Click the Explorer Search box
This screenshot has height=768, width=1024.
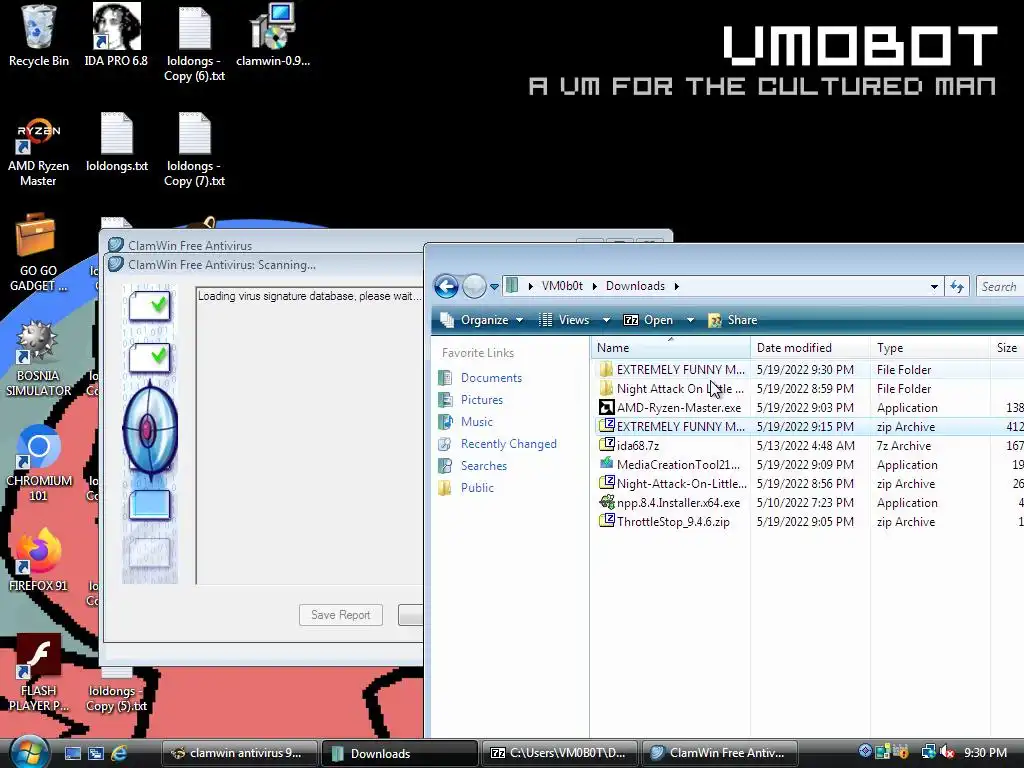pos(1000,286)
